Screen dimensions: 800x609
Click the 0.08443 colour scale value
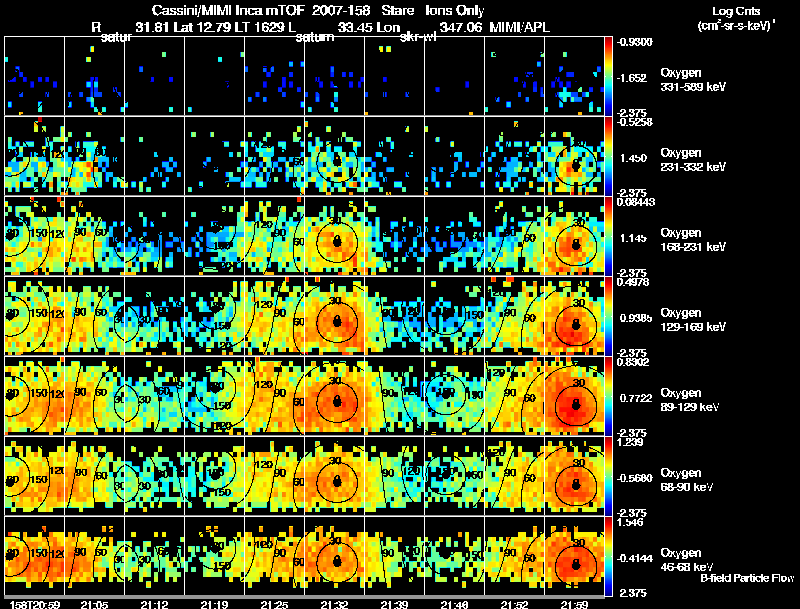tap(636, 202)
